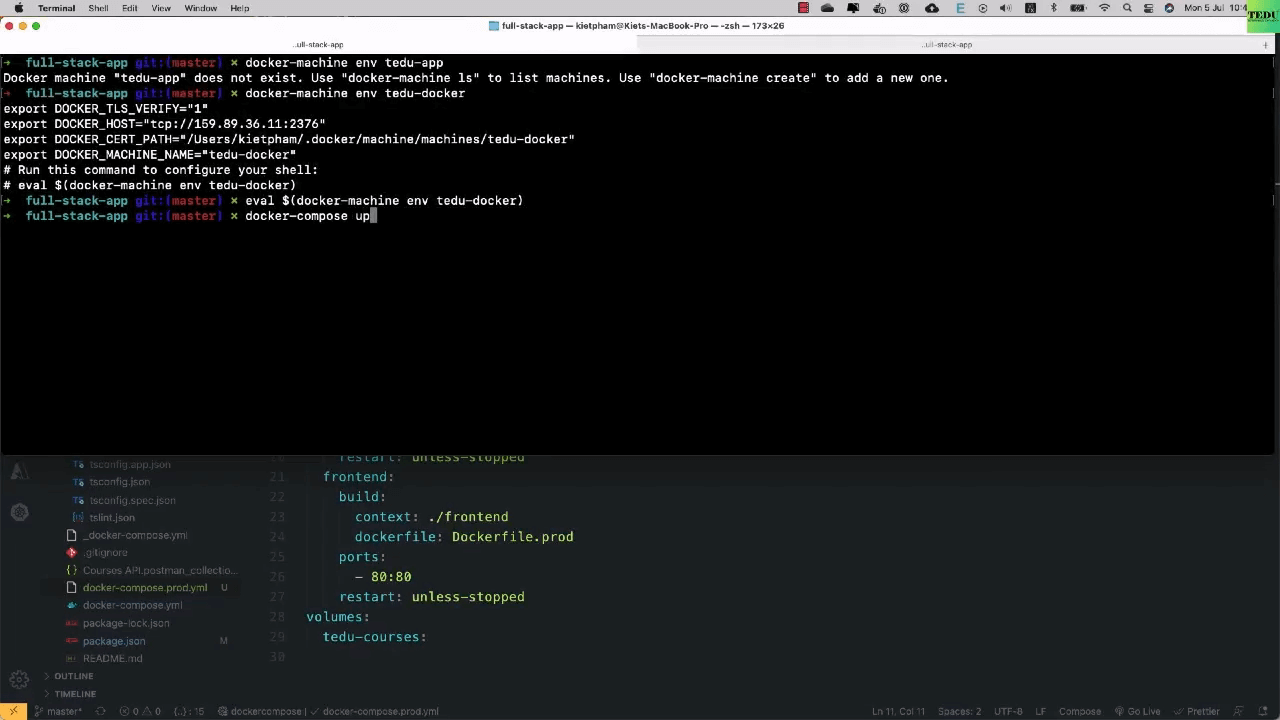Screen dimensions: 1280x720
Task: Click the Kubernetes icon in activity bar
Action: pyautogui.click(x=19, y=512)
